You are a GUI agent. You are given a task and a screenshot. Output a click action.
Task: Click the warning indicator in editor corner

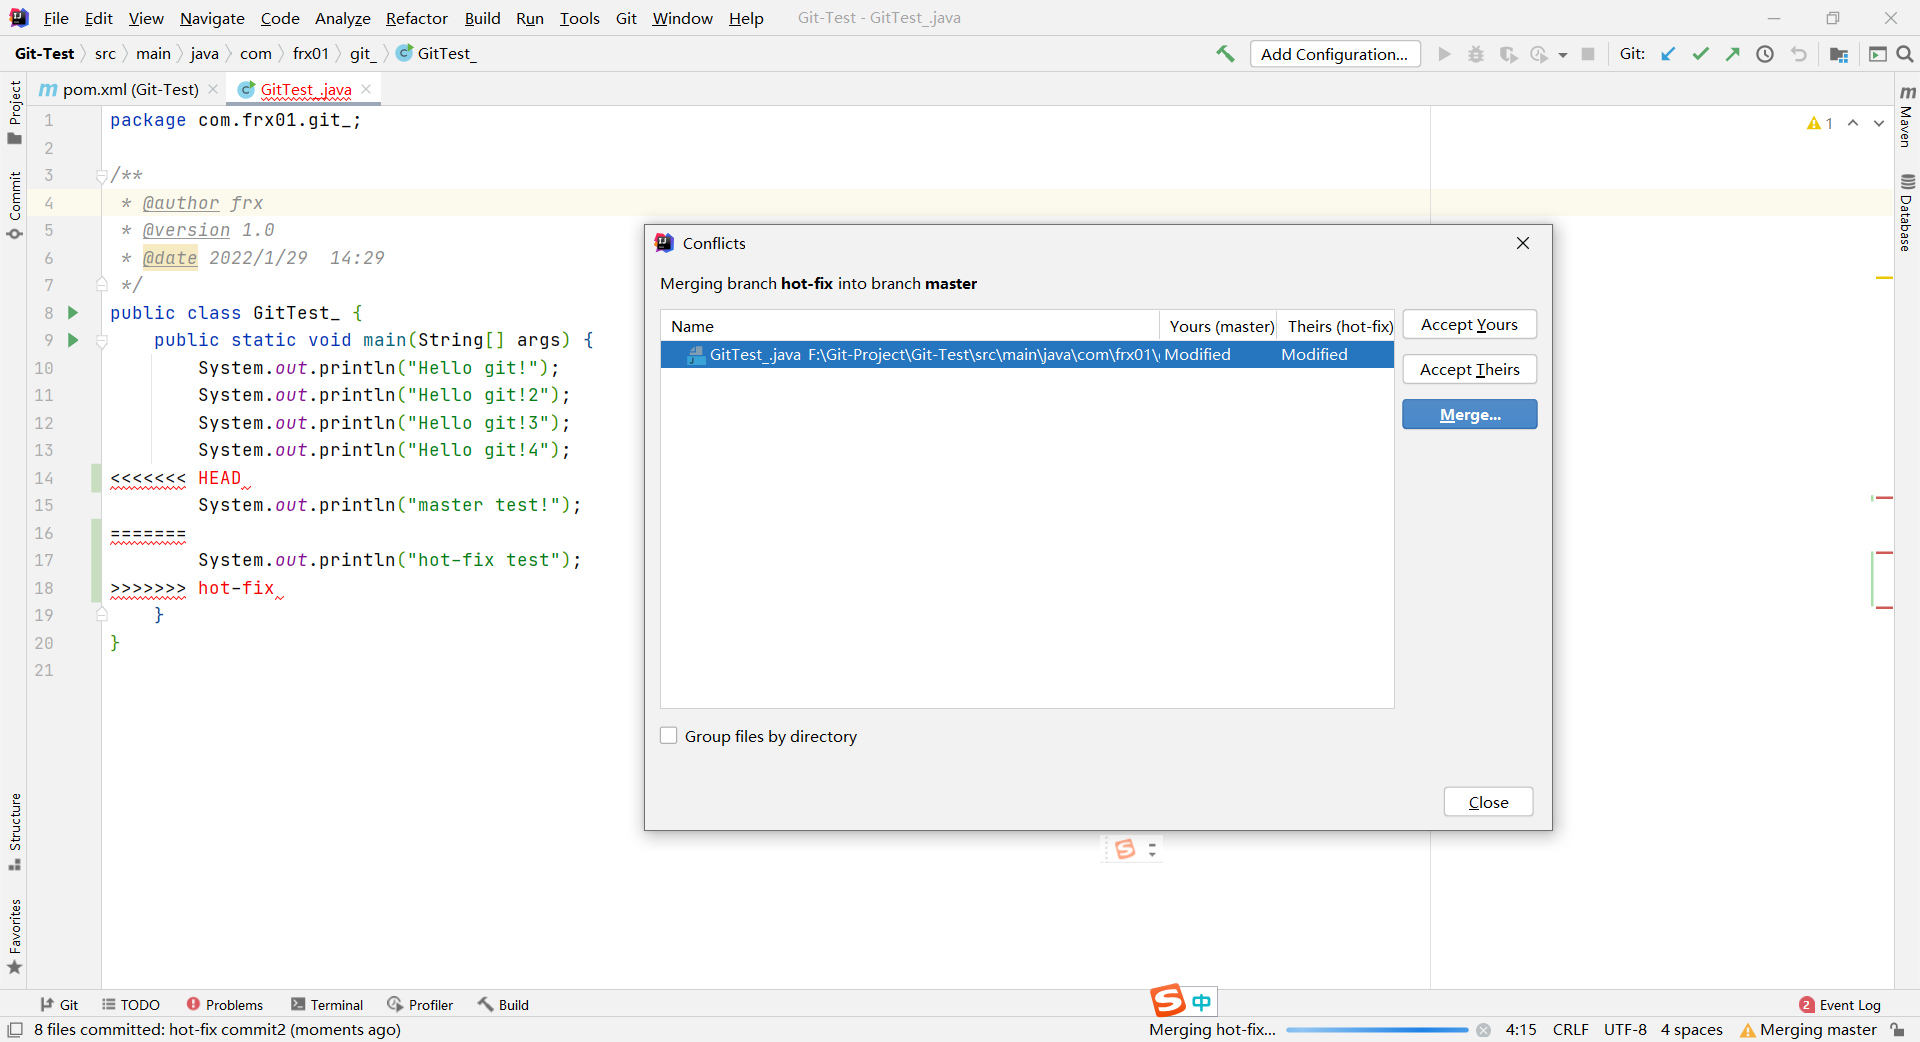click(x=1820, y=123)
